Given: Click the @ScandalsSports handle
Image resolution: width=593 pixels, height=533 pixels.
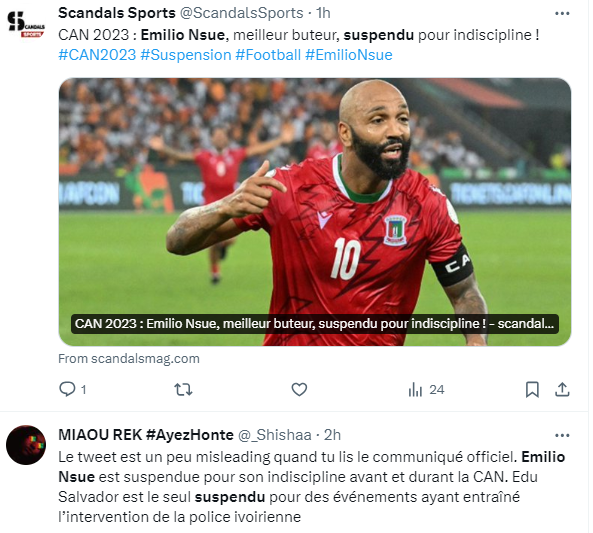Looking at the screenshot, I should [x=241, y=13].
